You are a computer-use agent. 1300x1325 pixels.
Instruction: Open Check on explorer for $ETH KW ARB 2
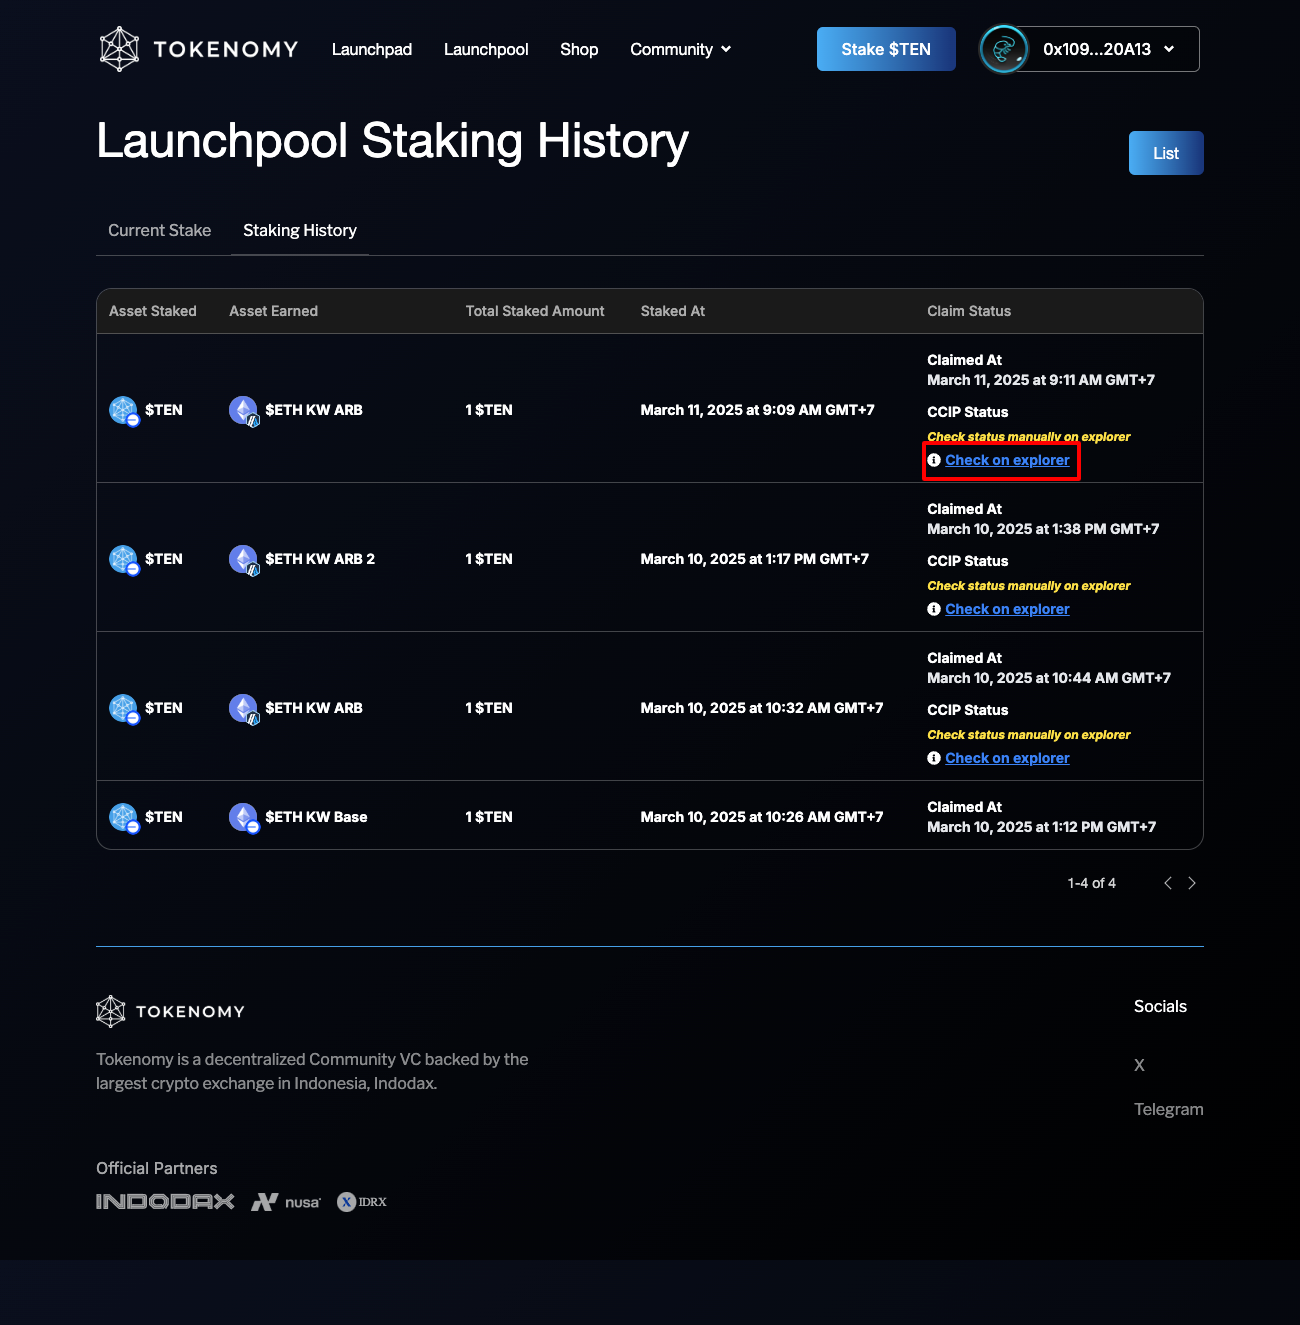pos(1007,609)
